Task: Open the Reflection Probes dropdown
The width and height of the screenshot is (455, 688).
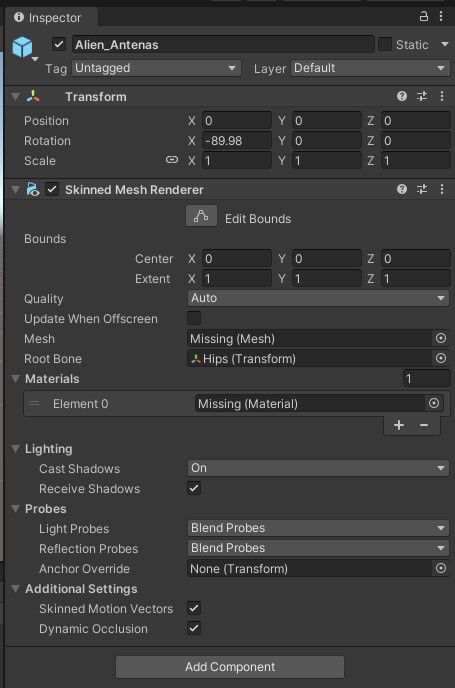Action: coord(318,548)
